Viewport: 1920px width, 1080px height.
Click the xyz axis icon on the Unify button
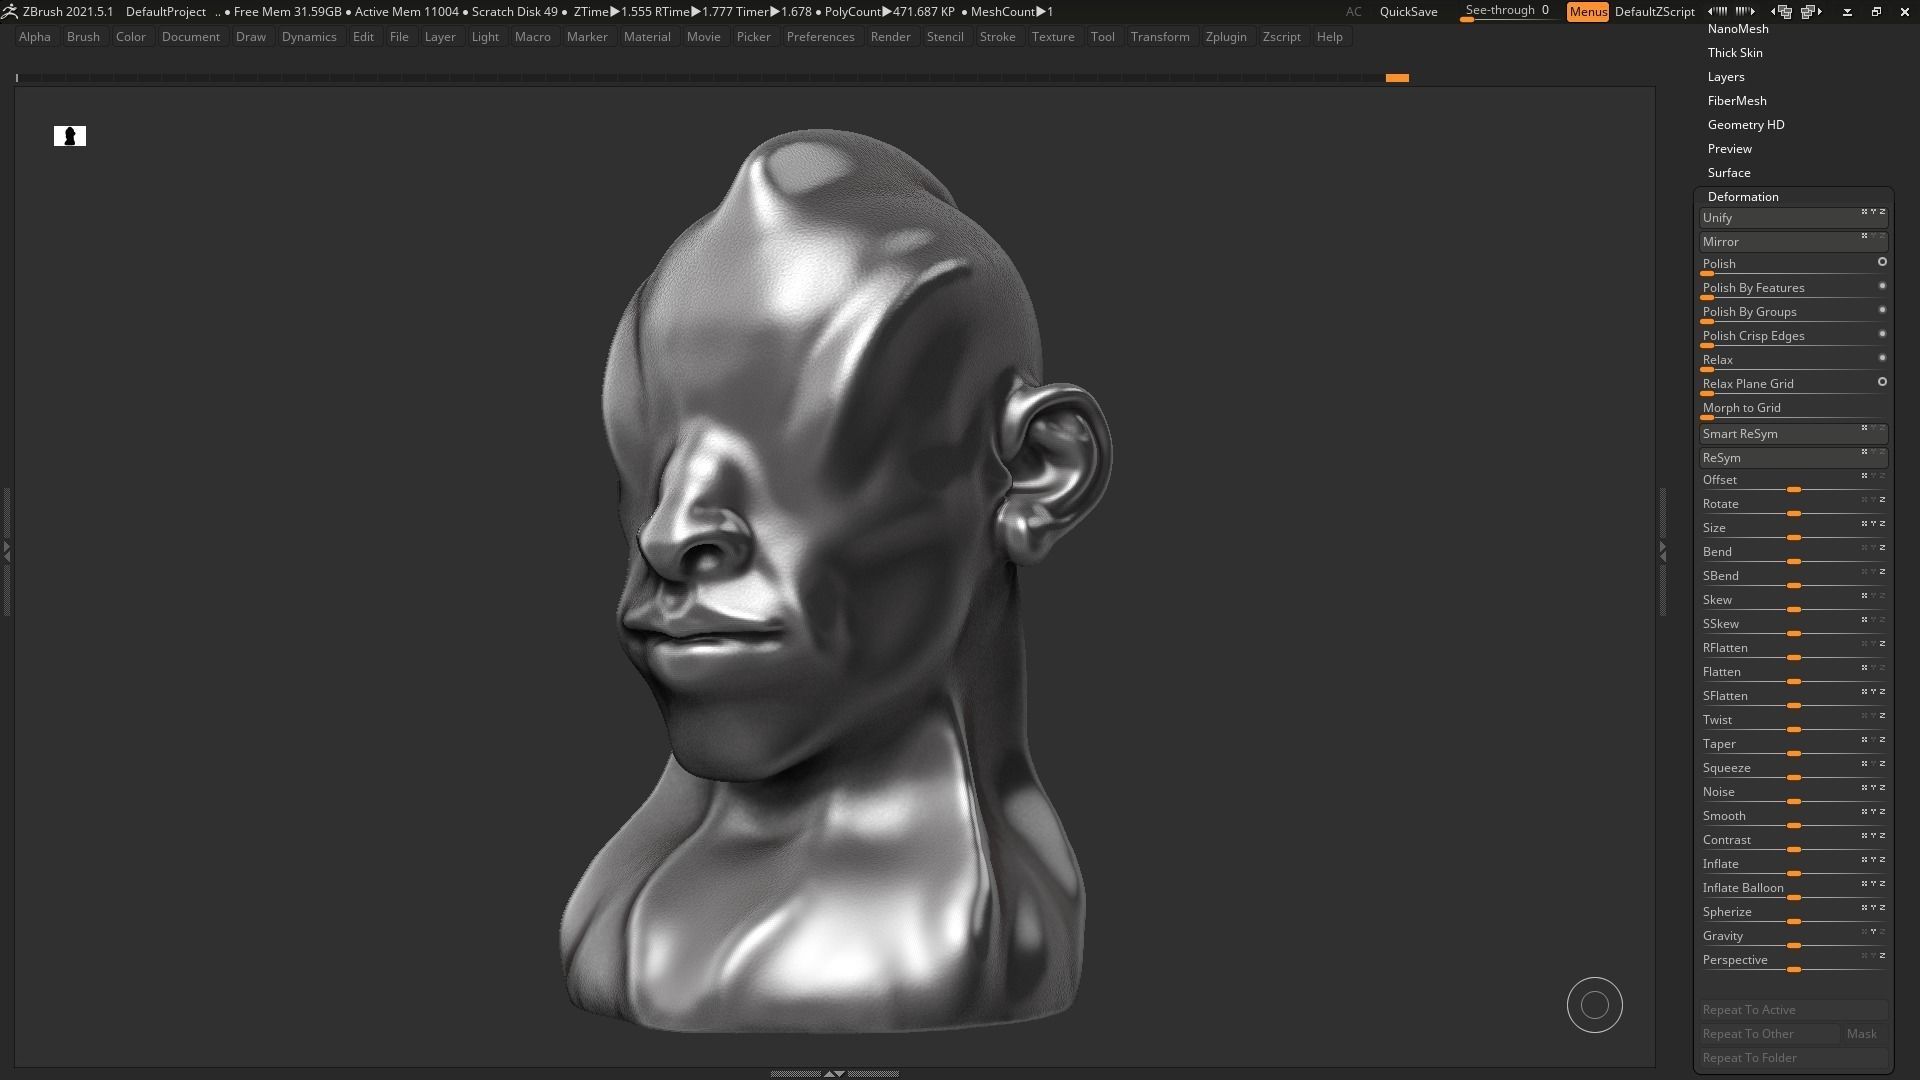pos(1874,212)
